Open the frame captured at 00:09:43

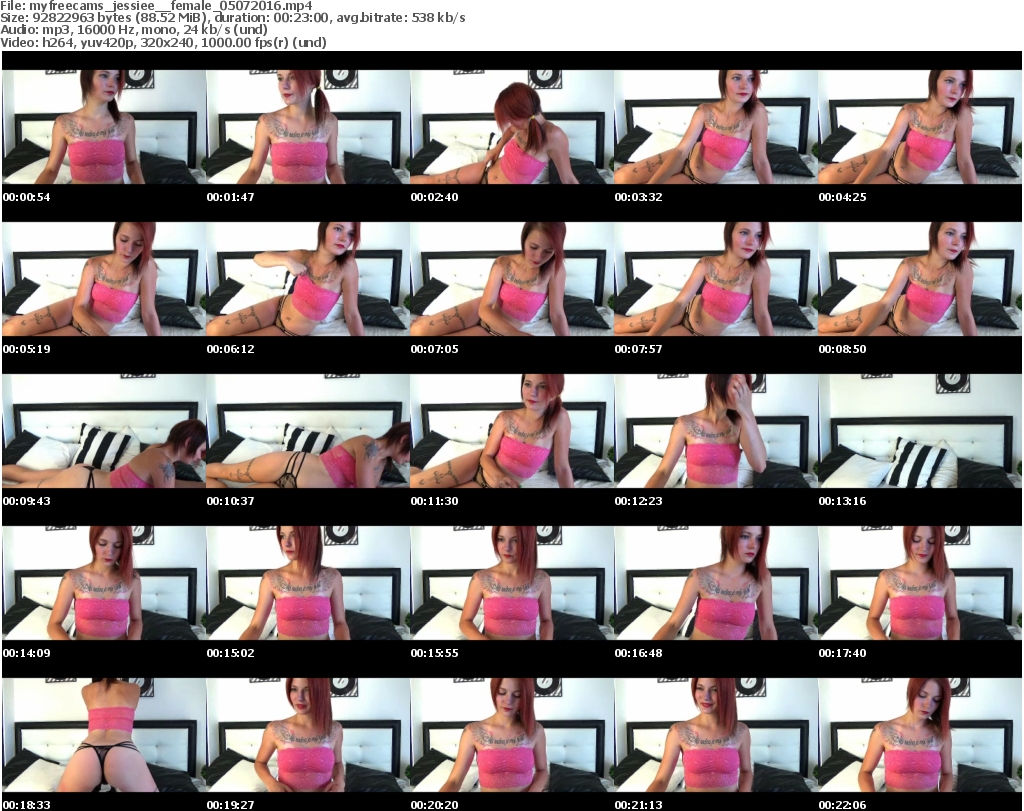(x=104, y=431)
